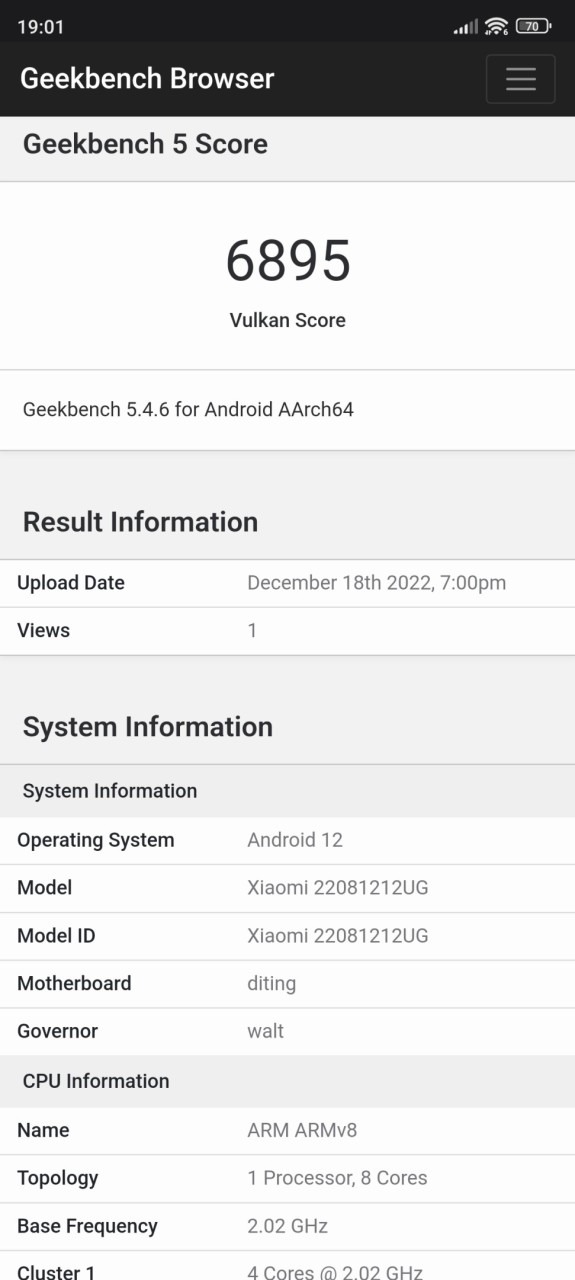Viewport: 575px width, 1280px height.
Task: Tap Geekbench 5.4.6 for Android AArch64 text
Action: [x=188, y=409]
